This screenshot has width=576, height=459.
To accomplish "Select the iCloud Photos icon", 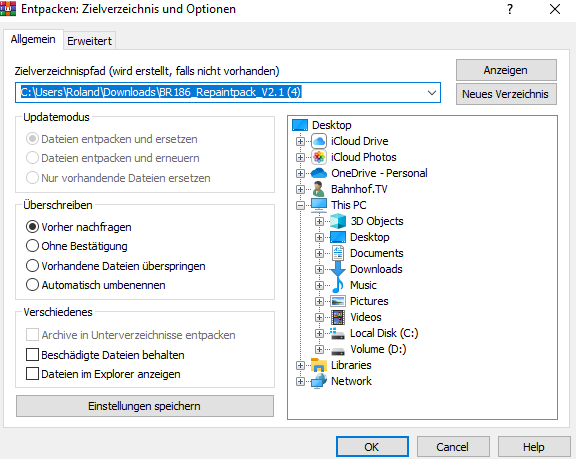I will (319, 157).
